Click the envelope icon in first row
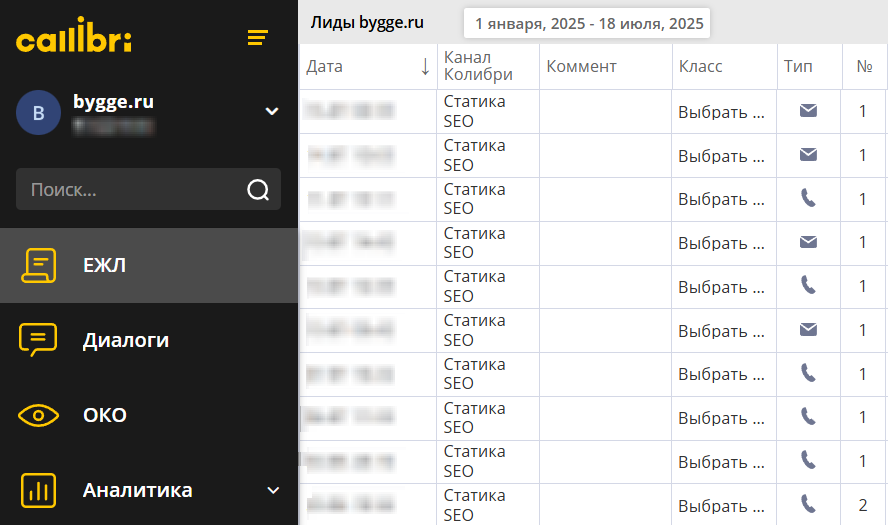This screenshot has width=888, height=525. (808, 111)
